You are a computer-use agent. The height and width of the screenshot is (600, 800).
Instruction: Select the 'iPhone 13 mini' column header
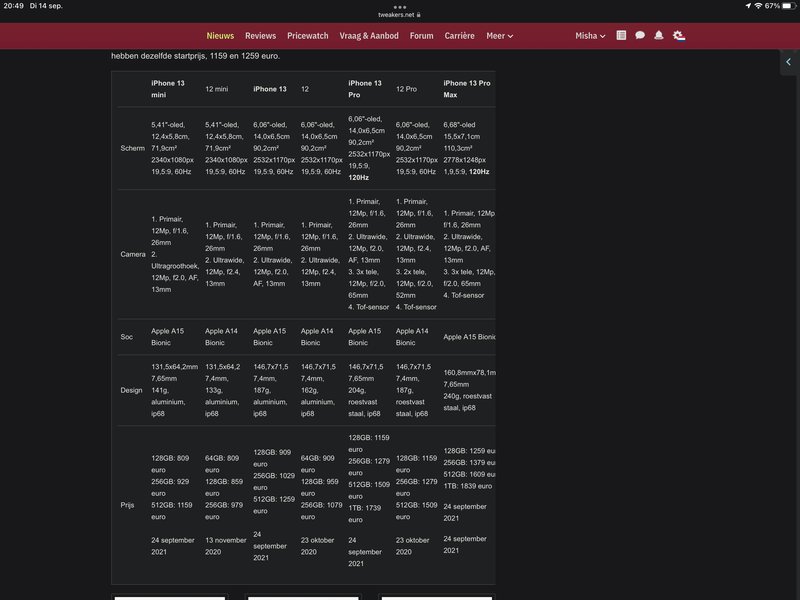tap(168, 89)
